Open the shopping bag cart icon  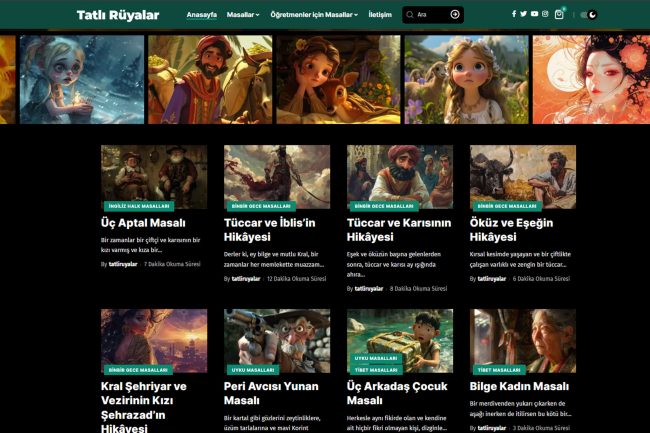tap(559, 14)
